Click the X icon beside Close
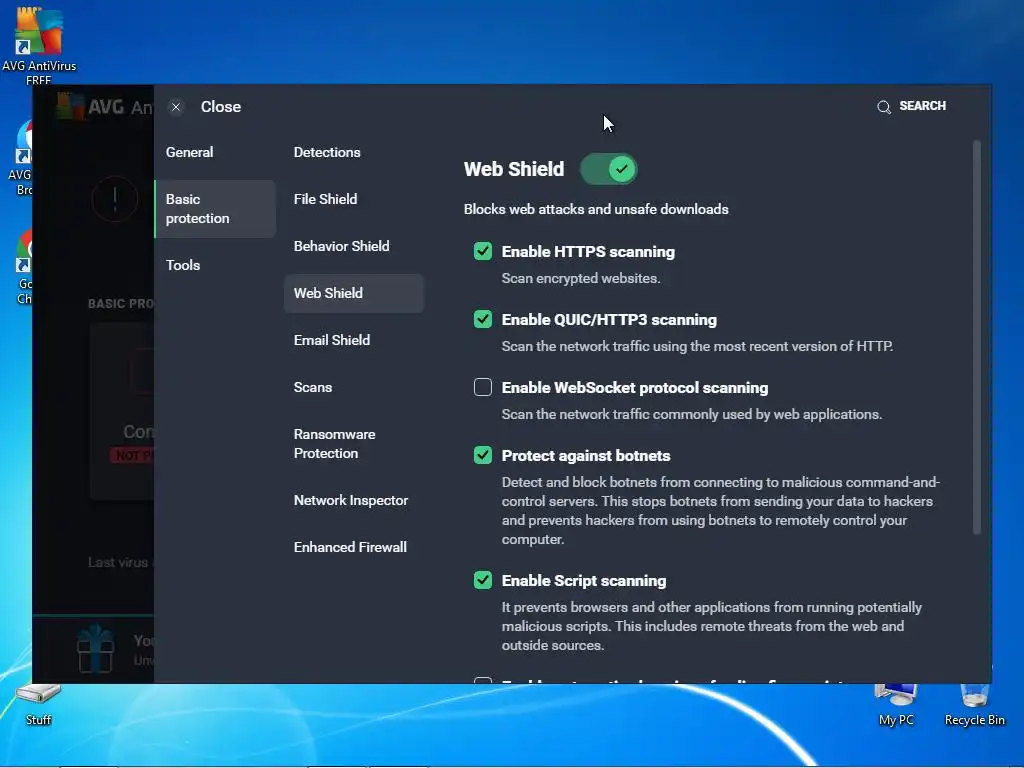Image resolution: width=1024 pixels, height=768 pixels. [176, 106]
